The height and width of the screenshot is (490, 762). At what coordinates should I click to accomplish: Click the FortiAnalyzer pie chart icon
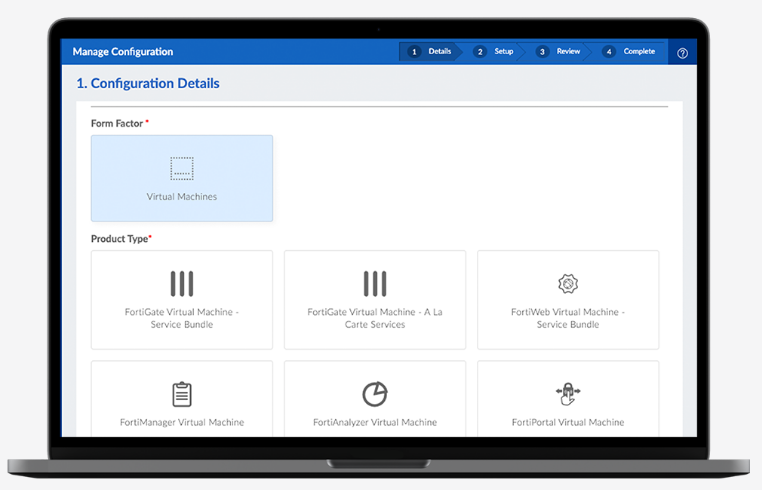(x=375, y=394)
